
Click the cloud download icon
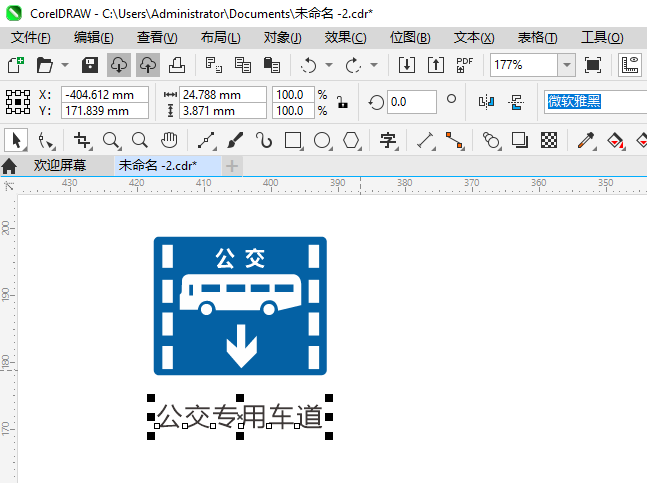coord(119,65)
